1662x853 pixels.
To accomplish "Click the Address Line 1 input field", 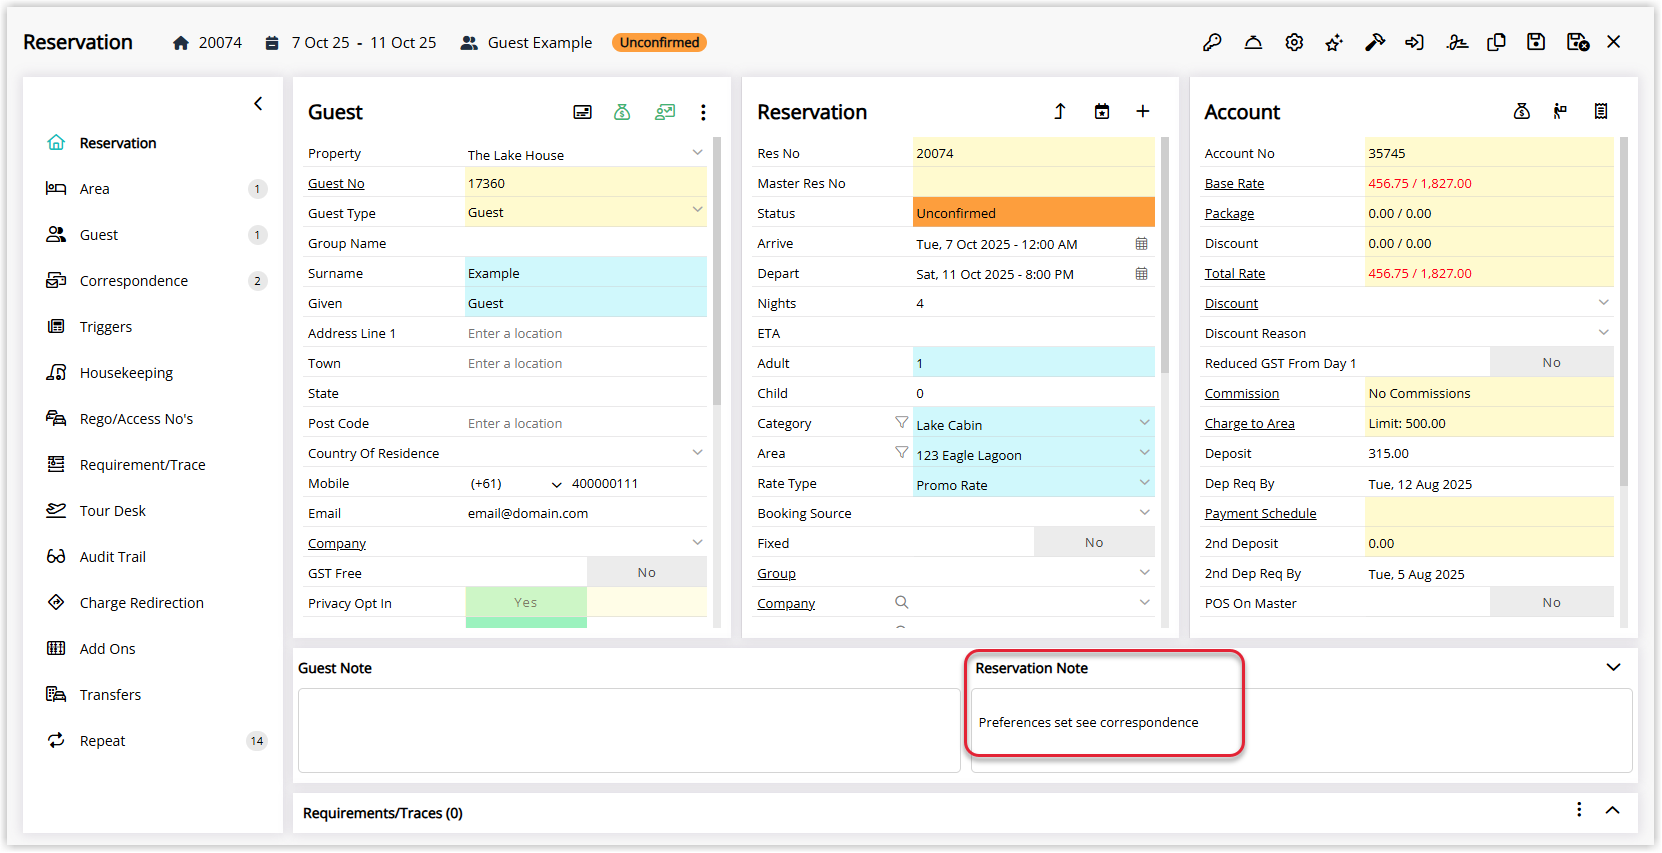I will 586,333.
